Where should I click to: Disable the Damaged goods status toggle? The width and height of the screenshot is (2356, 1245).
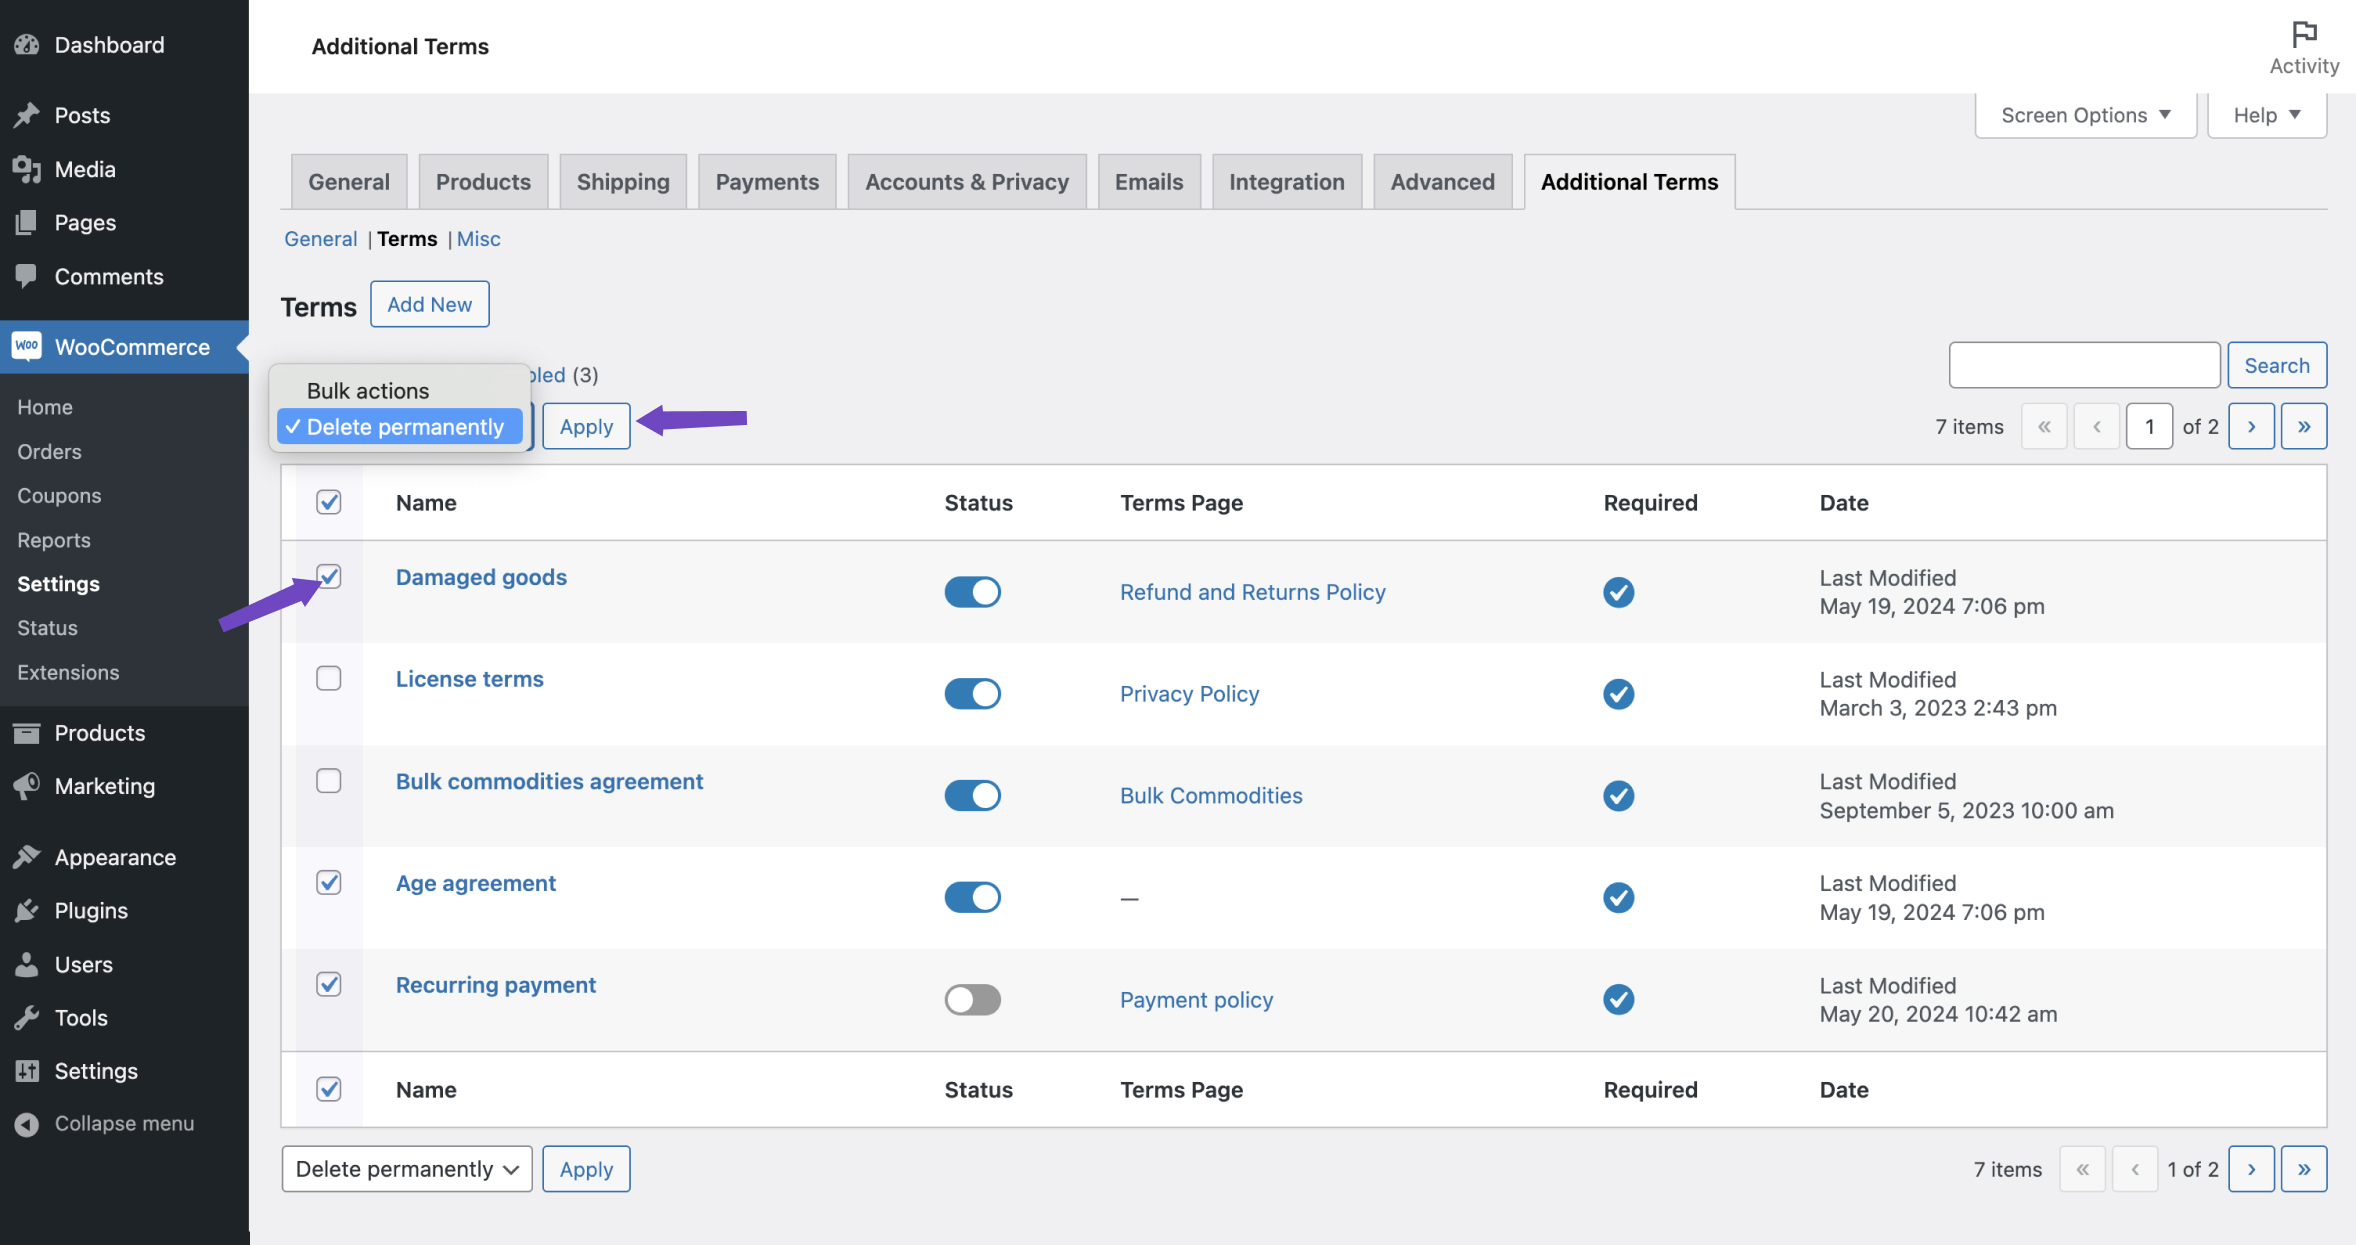tap(972, 591)
